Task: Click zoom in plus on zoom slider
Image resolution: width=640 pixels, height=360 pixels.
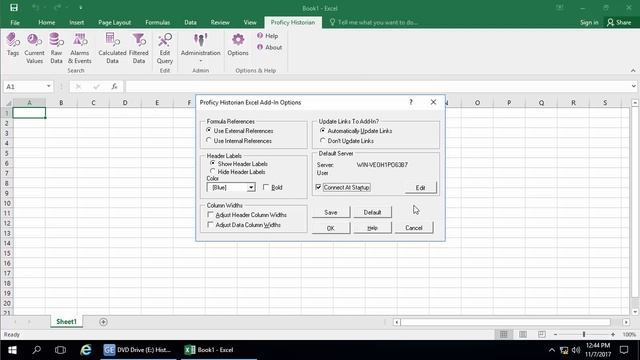Action: (613, 334)
